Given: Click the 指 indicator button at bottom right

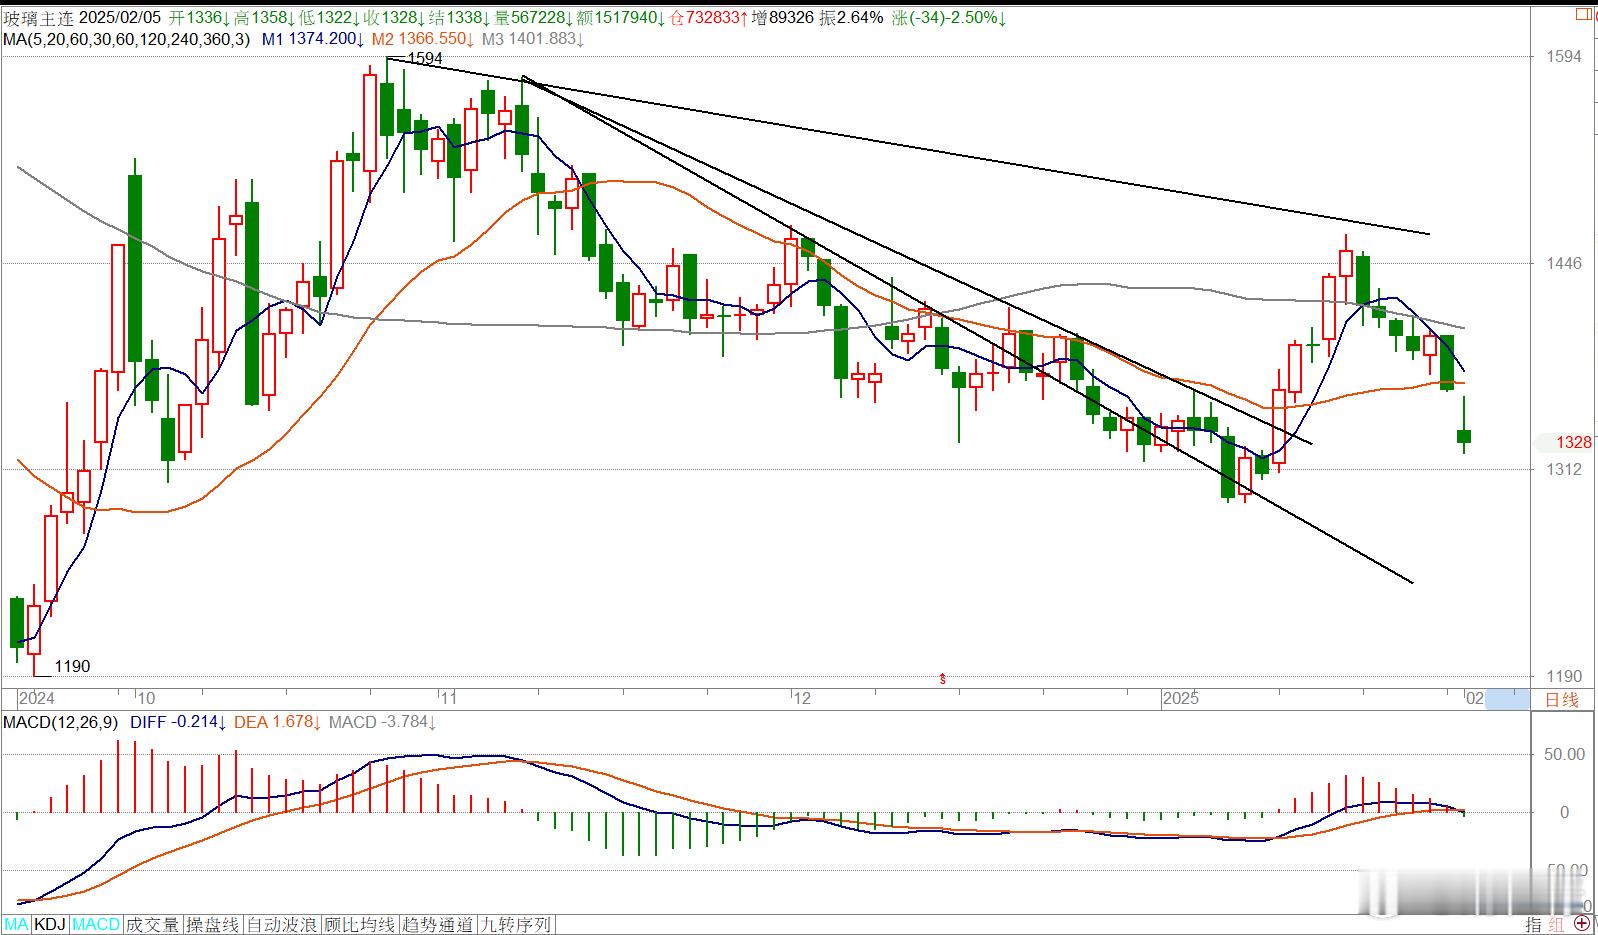Looking at the screenshot, I should (1533, 924).
